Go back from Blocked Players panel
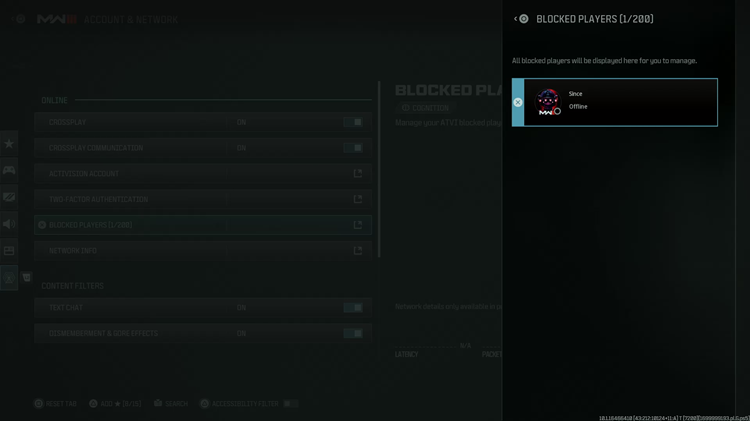The height and width of the screenshot is (421, 750). (521, 19)
